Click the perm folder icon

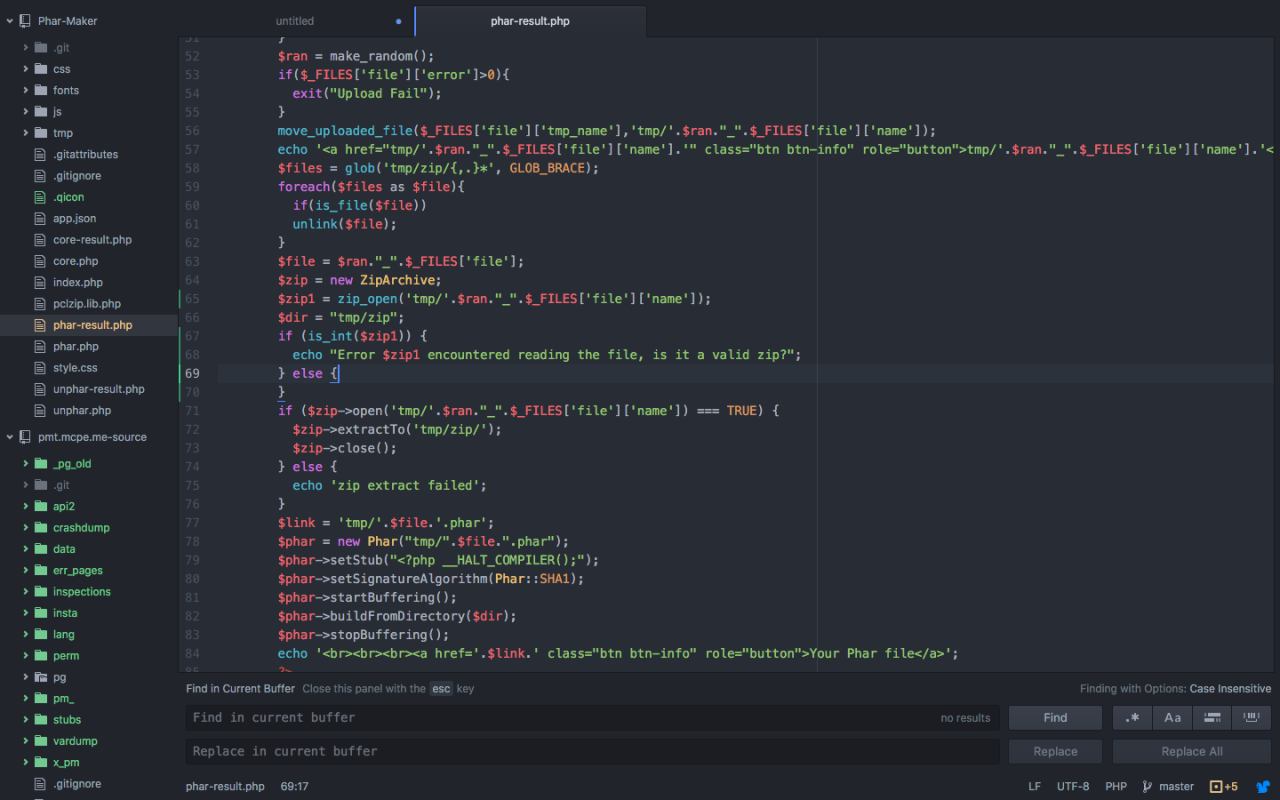41,655
